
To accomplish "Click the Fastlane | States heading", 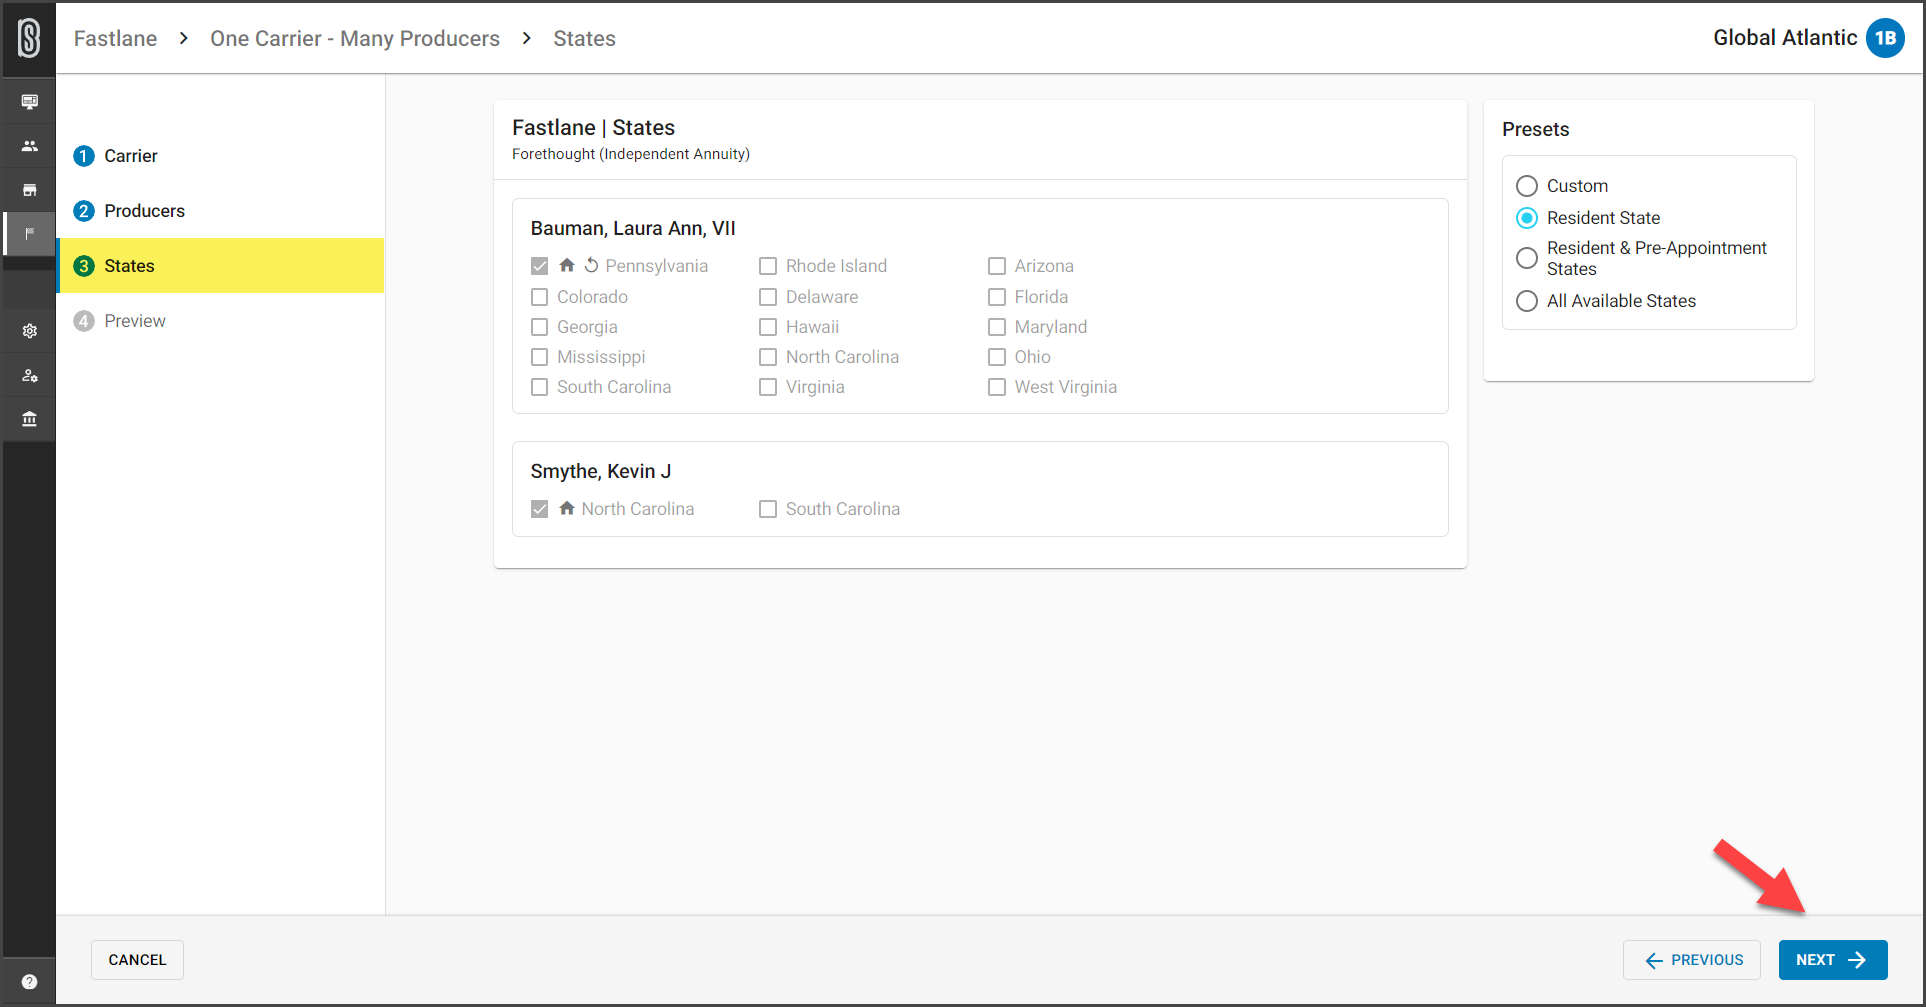I will coord(594,127).
